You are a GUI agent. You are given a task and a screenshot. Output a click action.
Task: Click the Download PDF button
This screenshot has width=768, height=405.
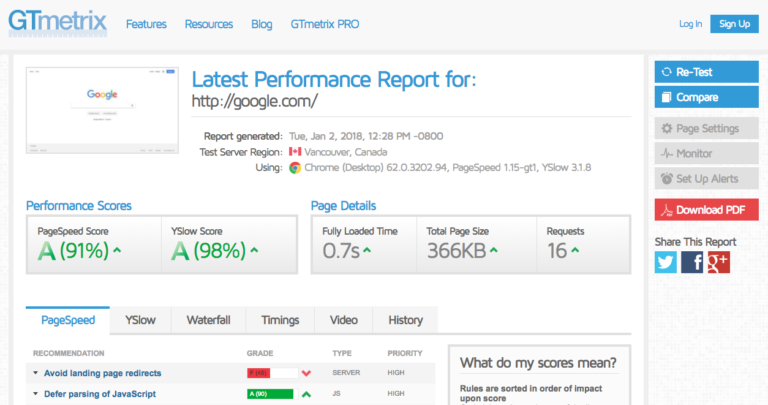(x=706, y=209)
